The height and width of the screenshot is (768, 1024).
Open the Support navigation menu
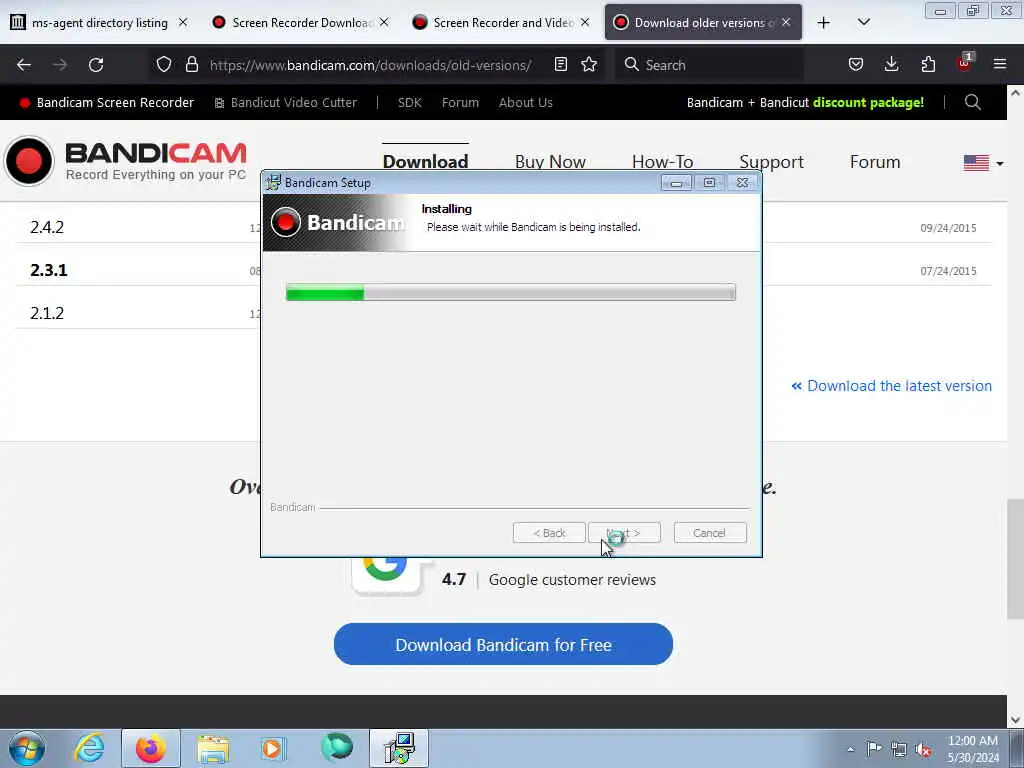[x=771, y=162]
